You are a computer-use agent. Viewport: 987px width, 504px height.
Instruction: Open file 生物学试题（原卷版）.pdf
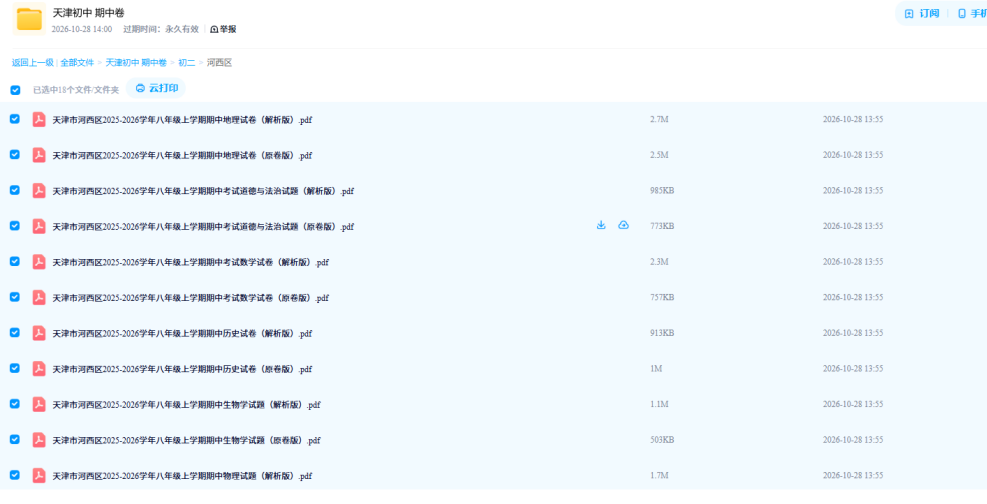(x=187, y=440)
